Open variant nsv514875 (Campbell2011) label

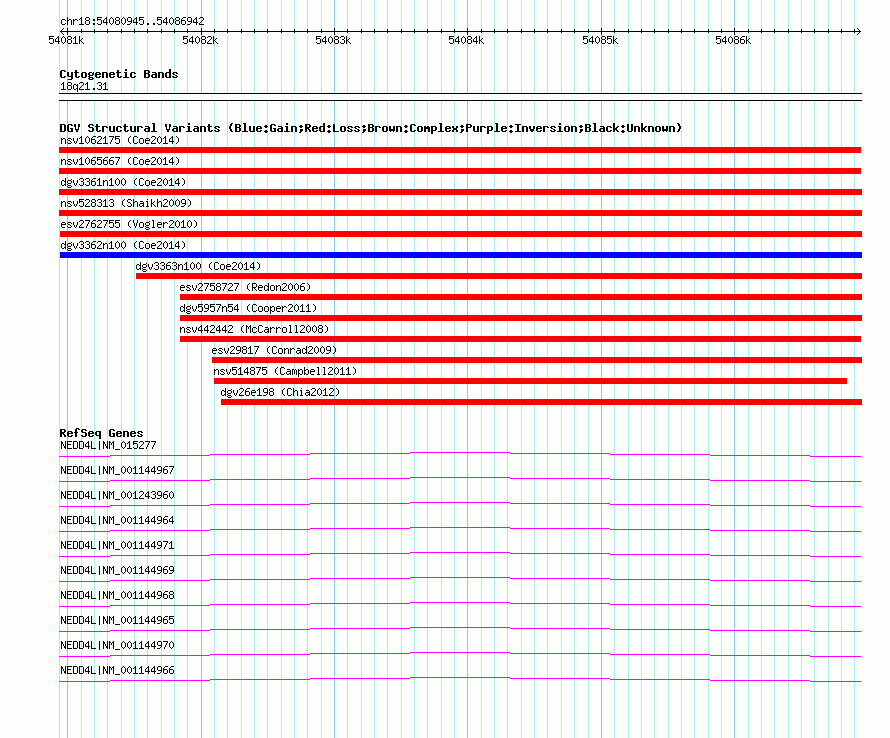(286, 371)
